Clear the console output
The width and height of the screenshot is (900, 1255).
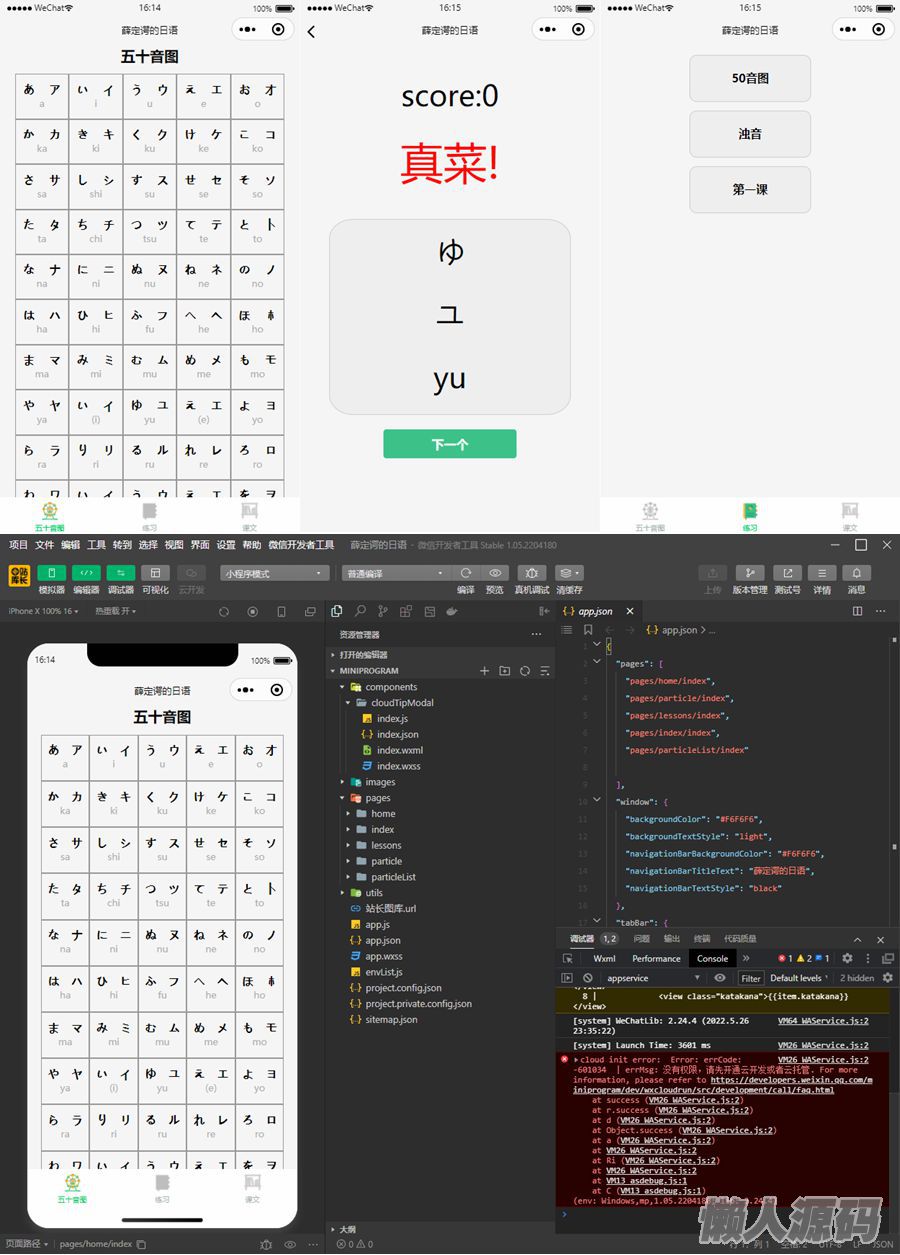(588, 978)
